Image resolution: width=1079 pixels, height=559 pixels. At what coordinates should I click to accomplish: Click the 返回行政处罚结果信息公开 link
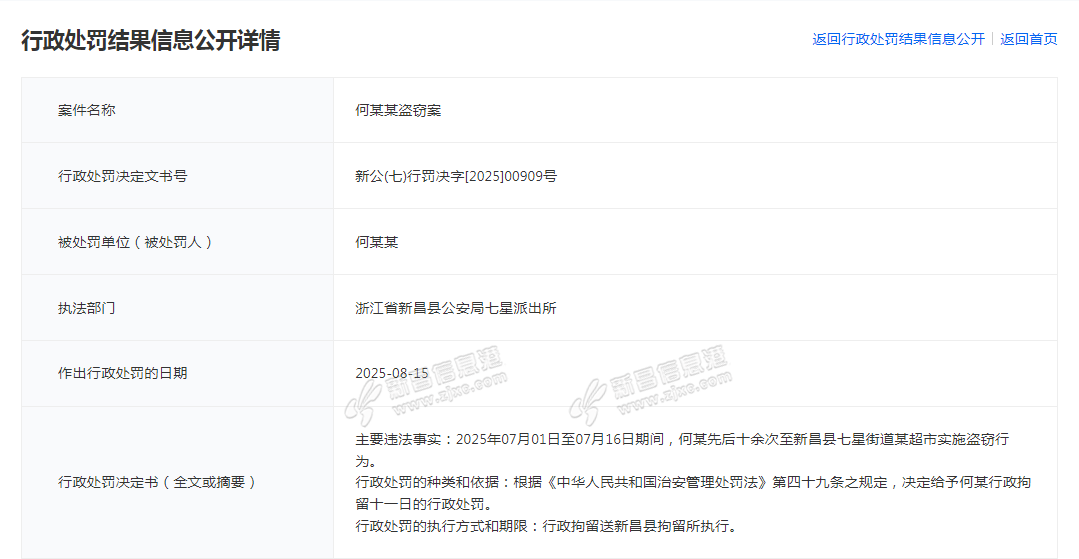[x=898, y=39]
